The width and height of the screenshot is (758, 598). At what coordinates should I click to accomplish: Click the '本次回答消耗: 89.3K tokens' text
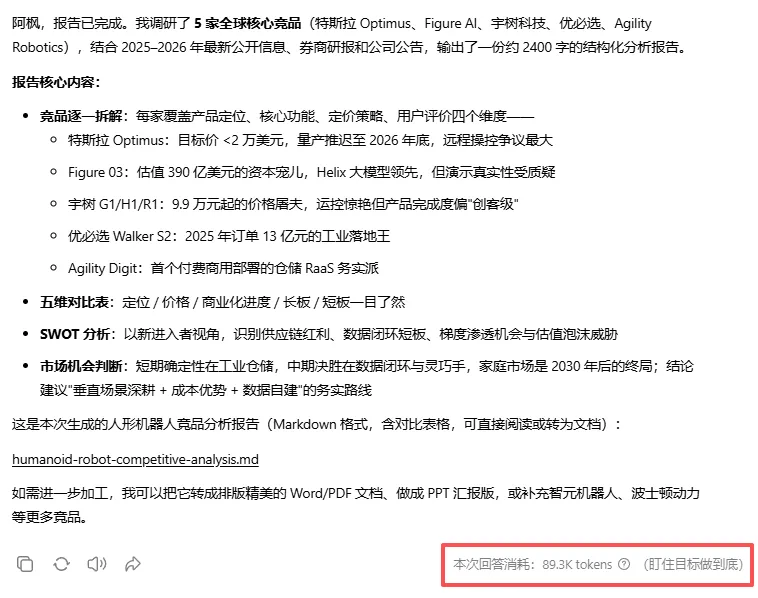[x=532, y=564]
